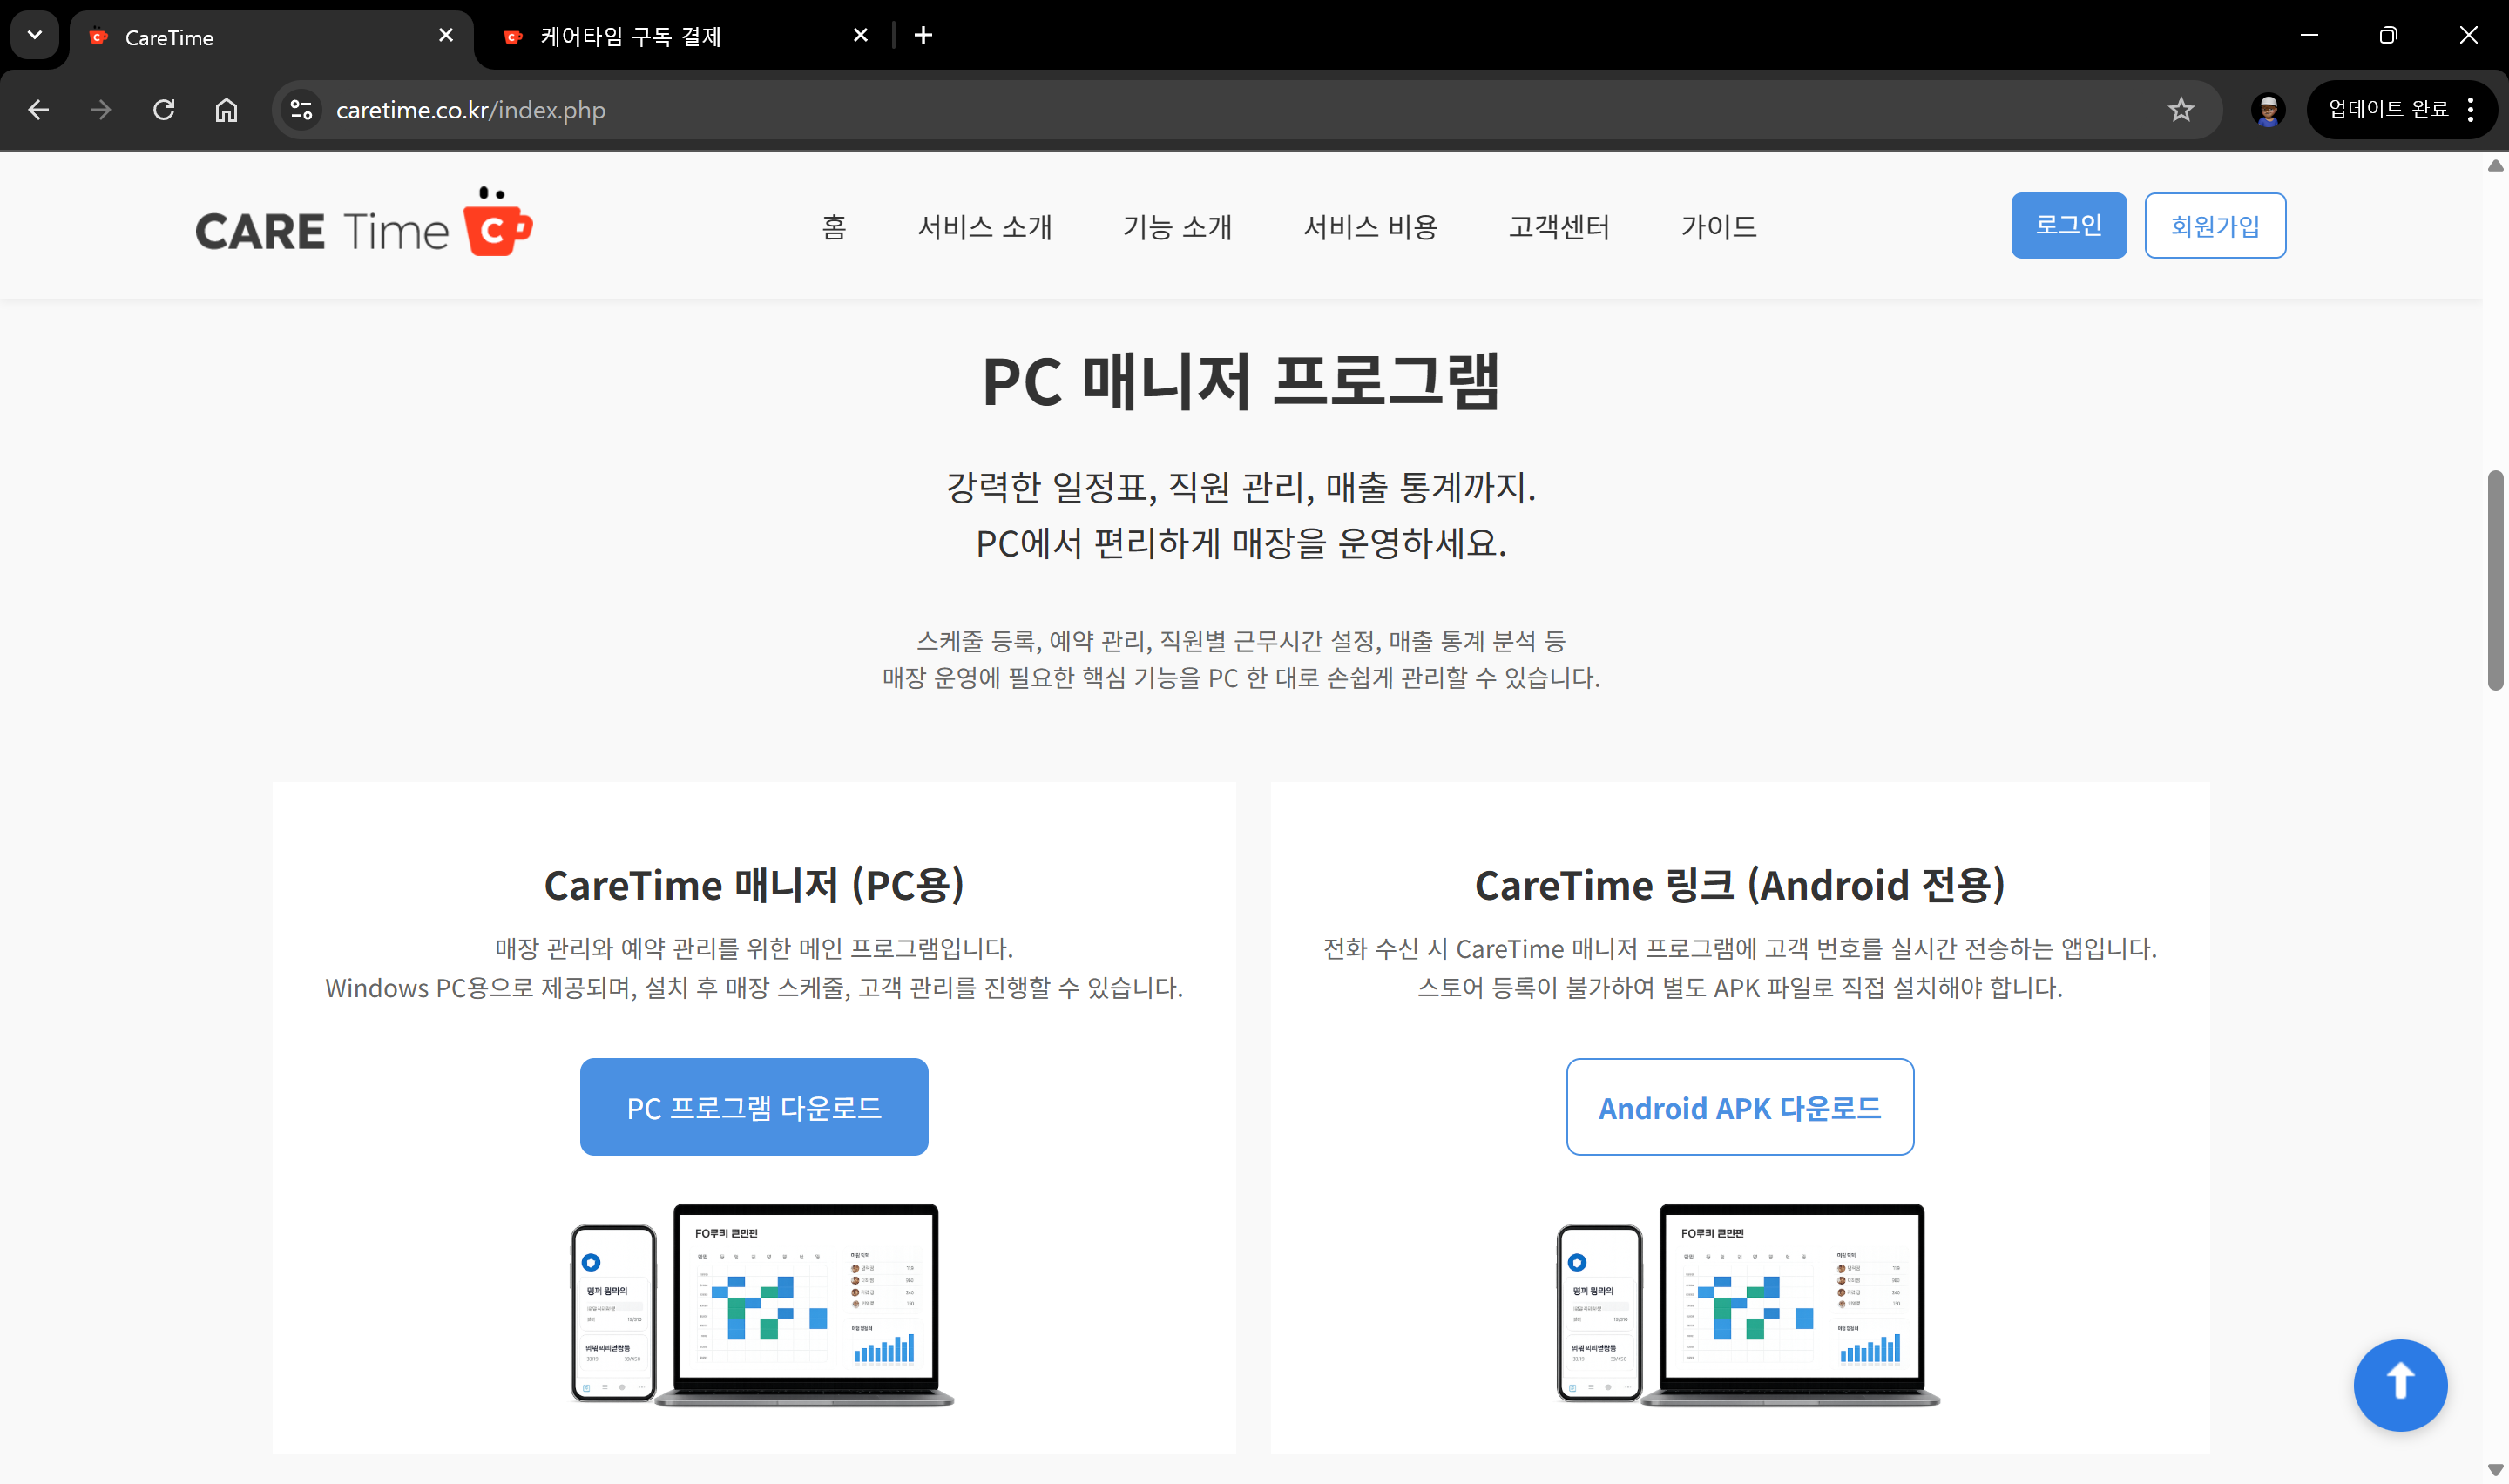This screenshot has width=2509, height=1484.
Task: Click Android APK 다운로드 button
Action: tap(1739, 1107)
